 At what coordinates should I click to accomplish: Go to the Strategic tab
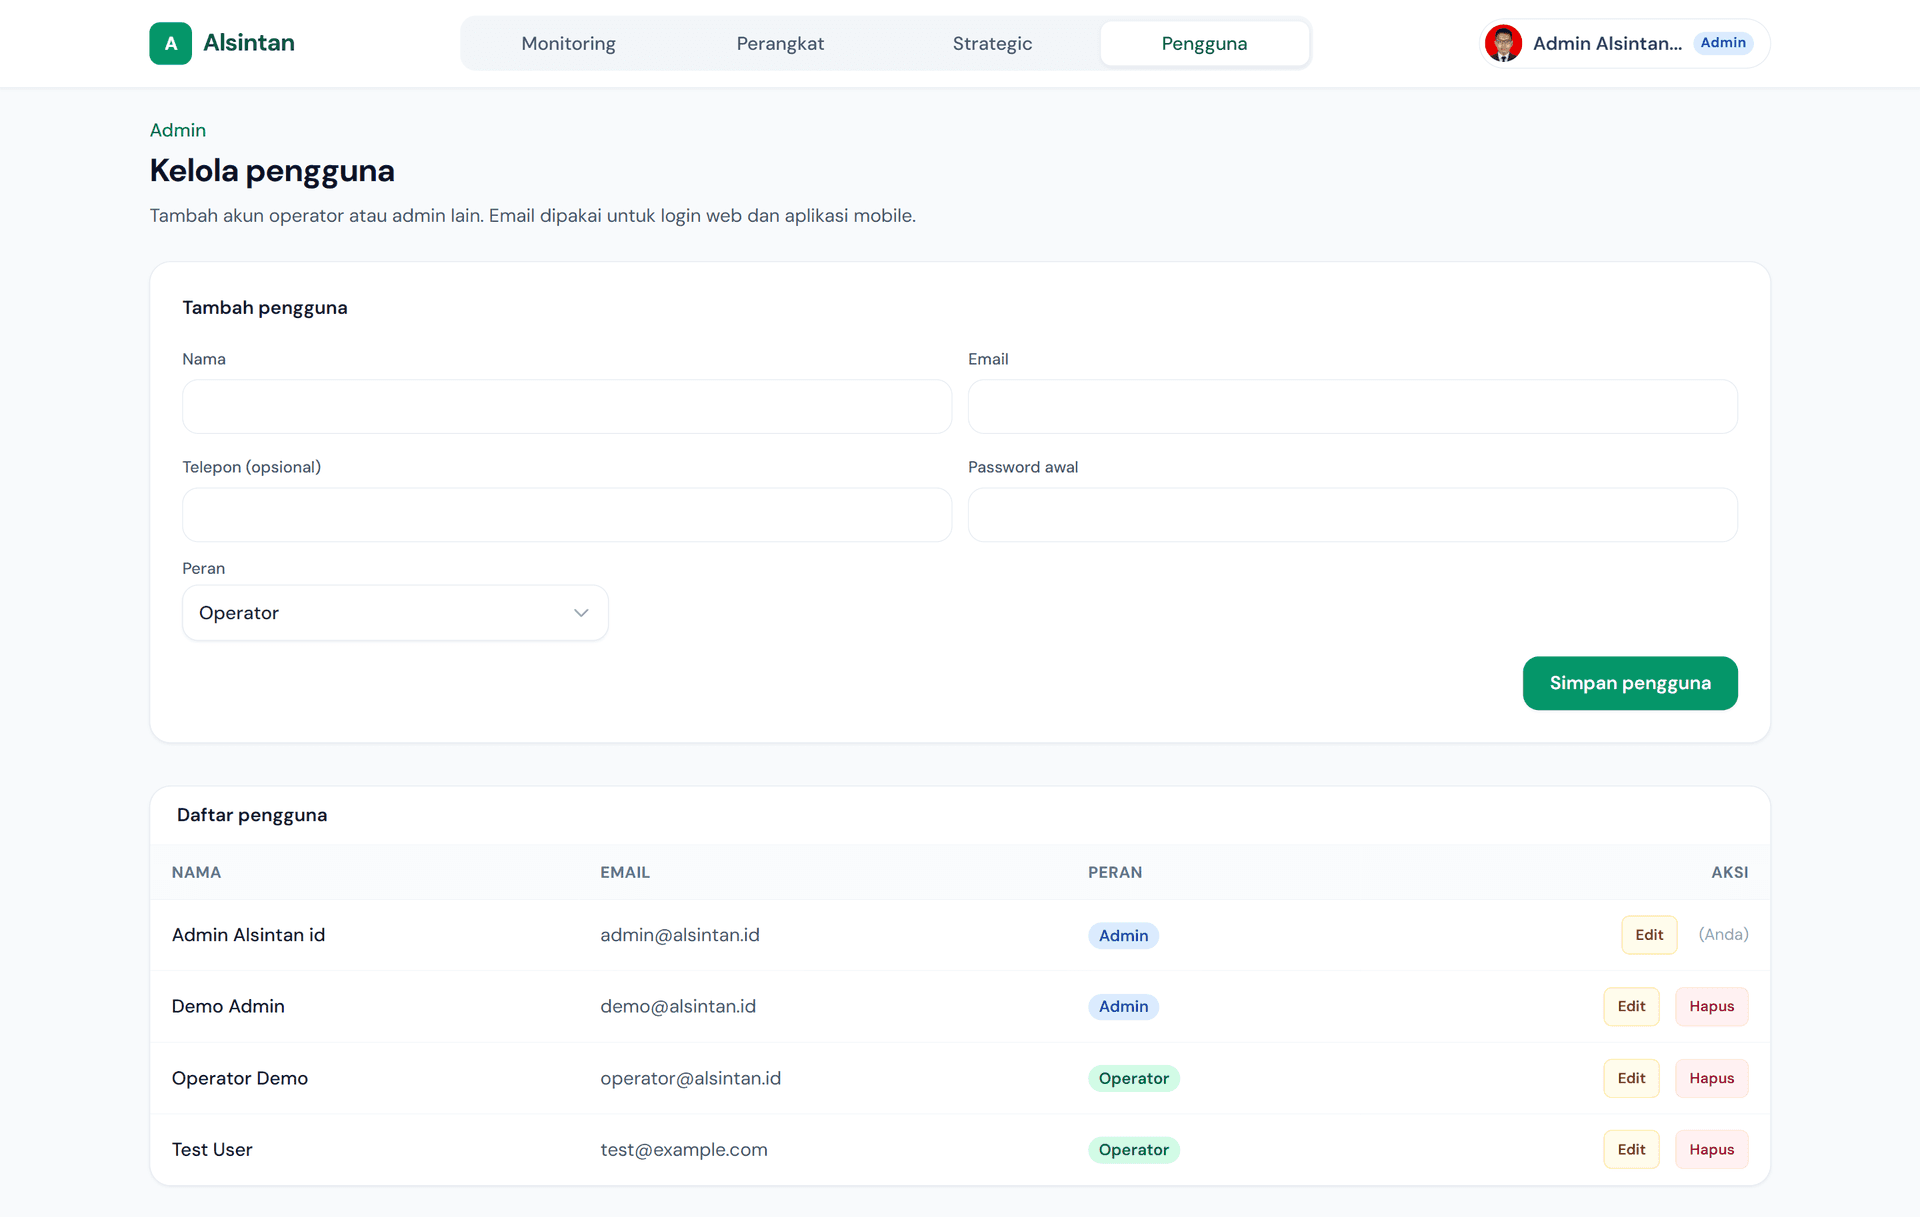pos(992,43)
